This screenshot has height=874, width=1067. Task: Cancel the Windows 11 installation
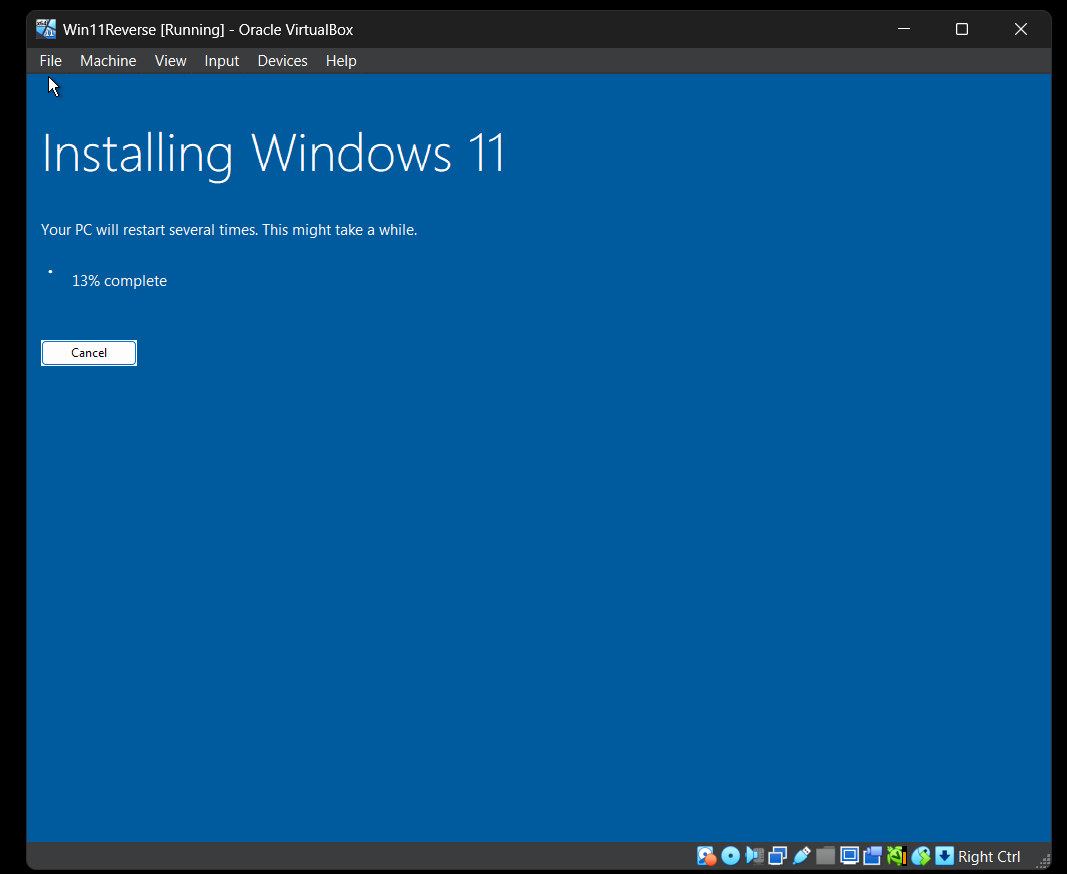coord(88,352)
